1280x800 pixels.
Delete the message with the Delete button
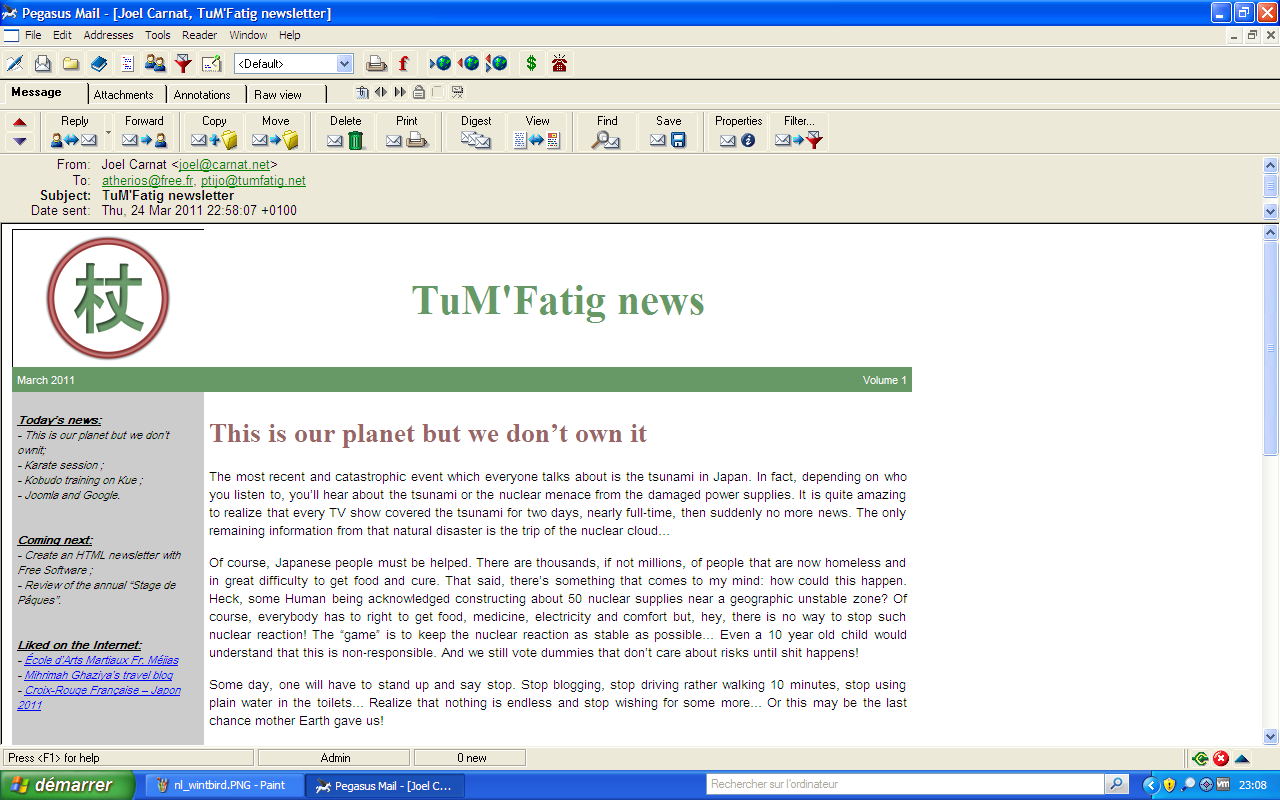click(x=345, y=131)
